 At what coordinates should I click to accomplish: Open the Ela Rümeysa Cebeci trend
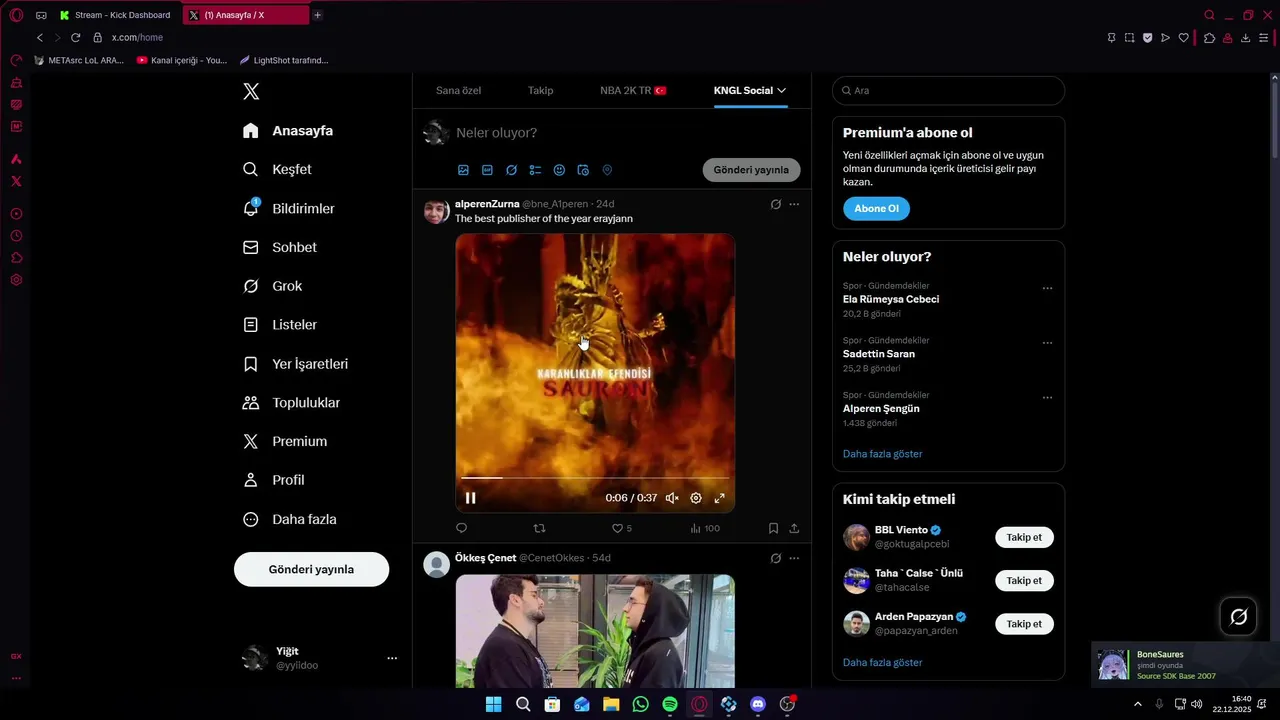pos(891,299)
